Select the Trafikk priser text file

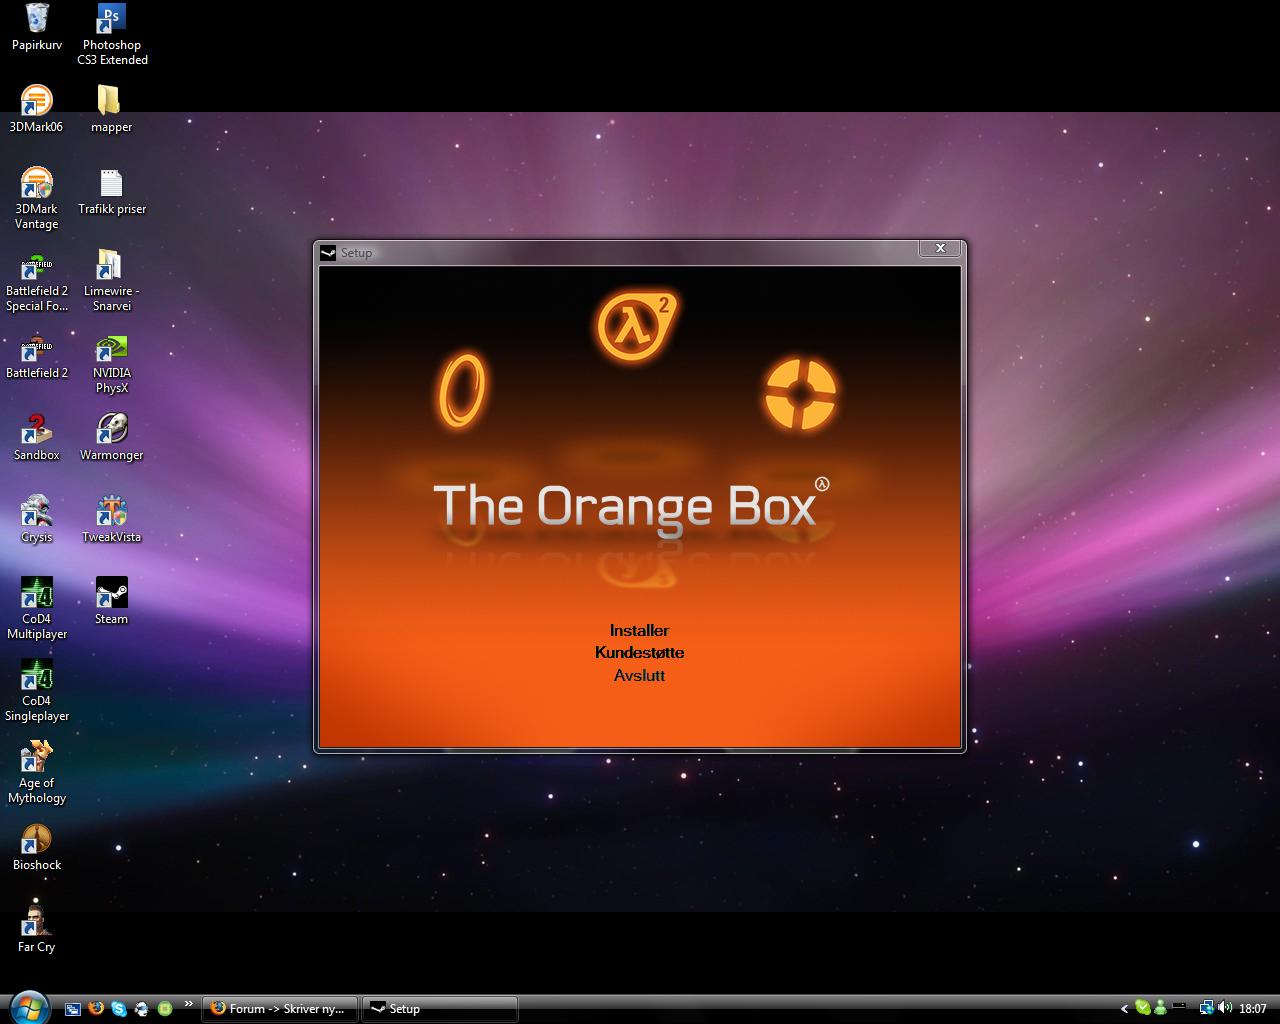(x=112, y=191)
